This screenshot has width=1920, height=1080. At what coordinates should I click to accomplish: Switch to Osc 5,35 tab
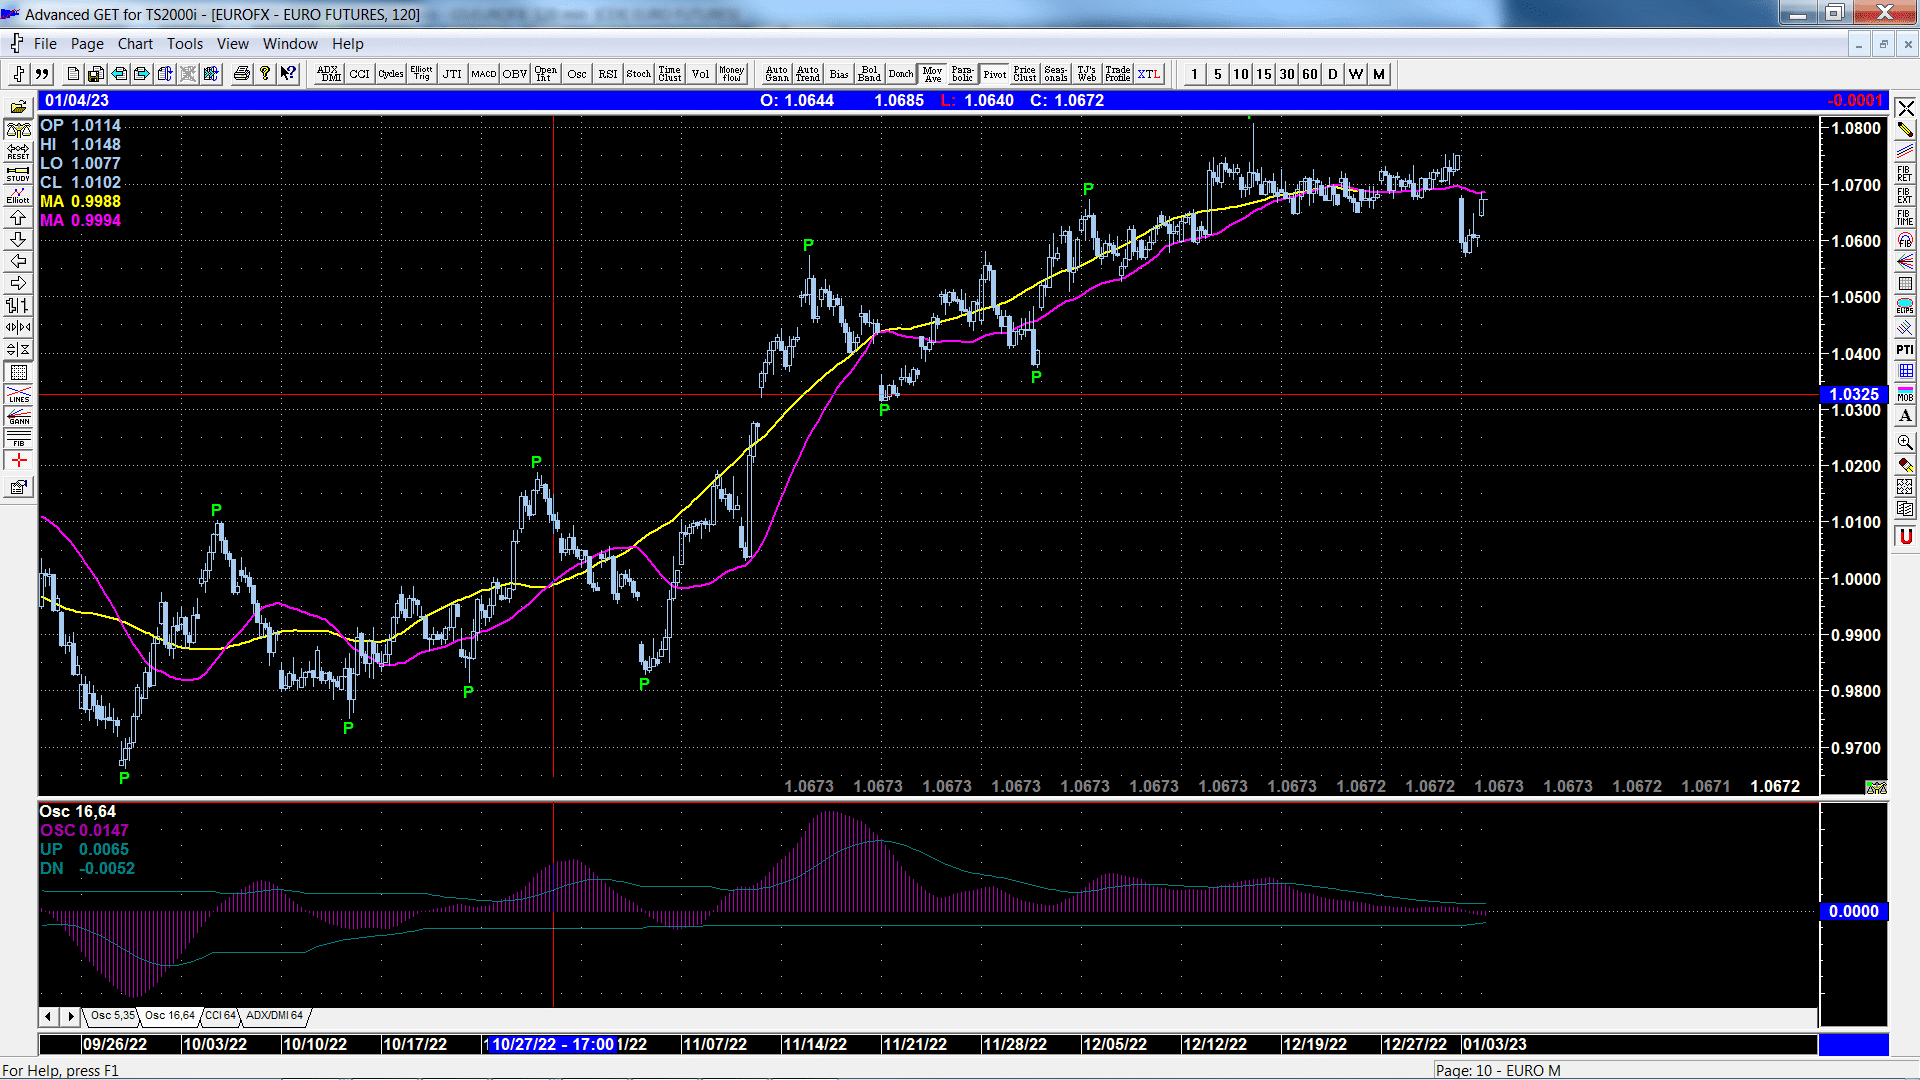[x=112, y=1016]
